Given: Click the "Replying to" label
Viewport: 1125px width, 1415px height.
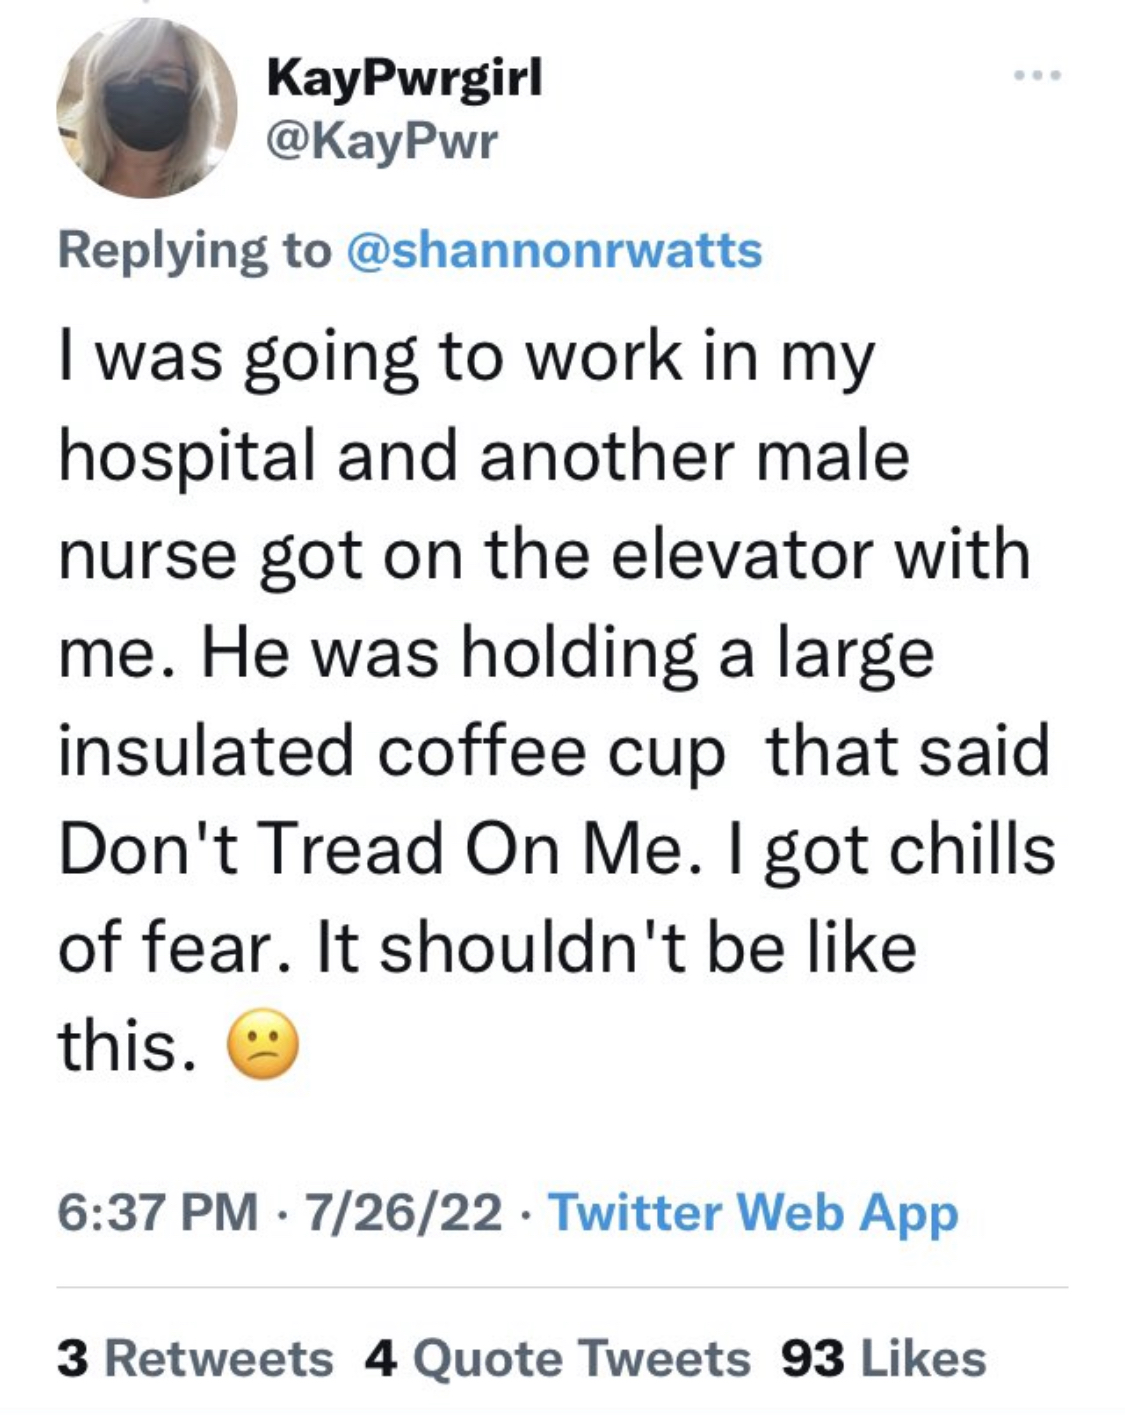Looking at the screenshot, I should point(194,250).
